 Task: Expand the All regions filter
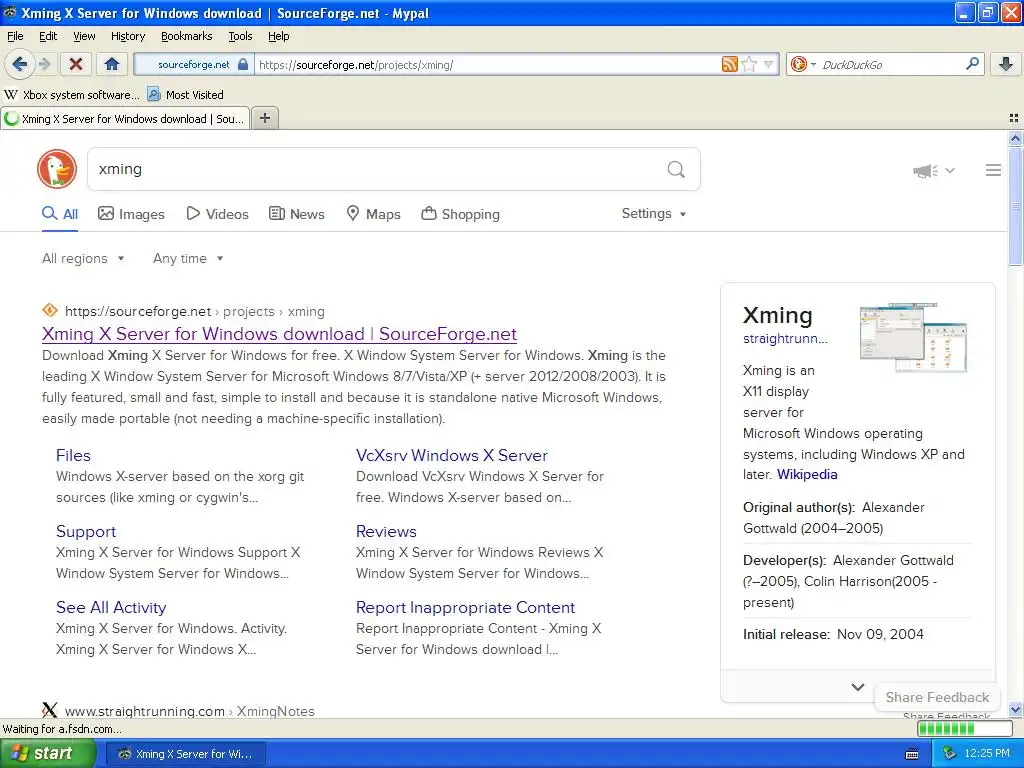(x=83, y=259)
